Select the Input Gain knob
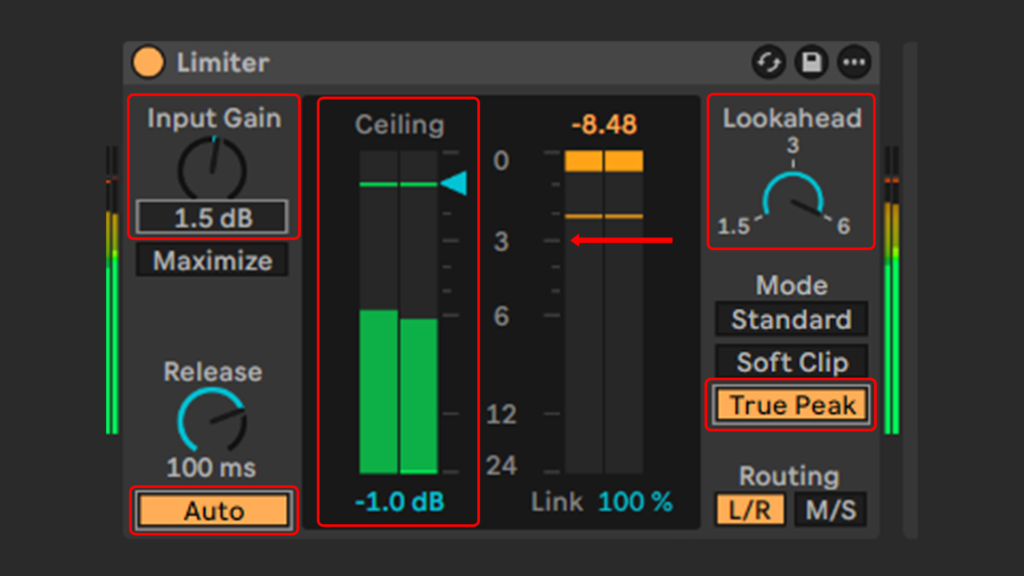The image size is (1024, 576). 212,168
